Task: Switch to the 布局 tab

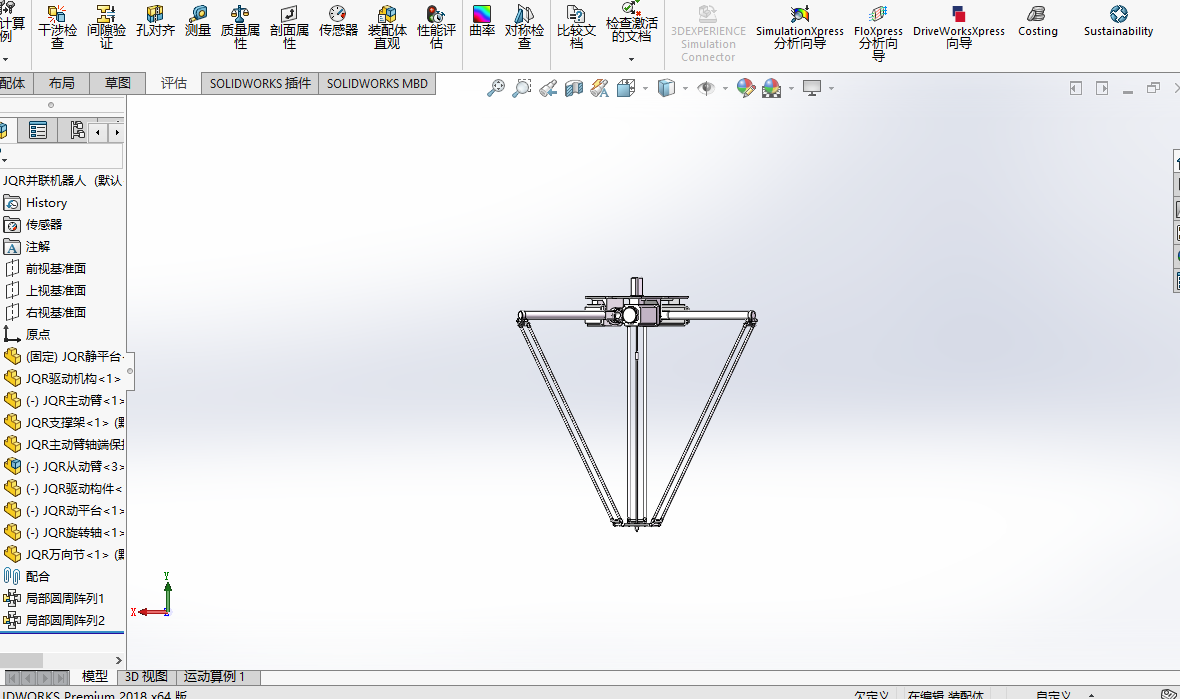Action: point(61,84)
